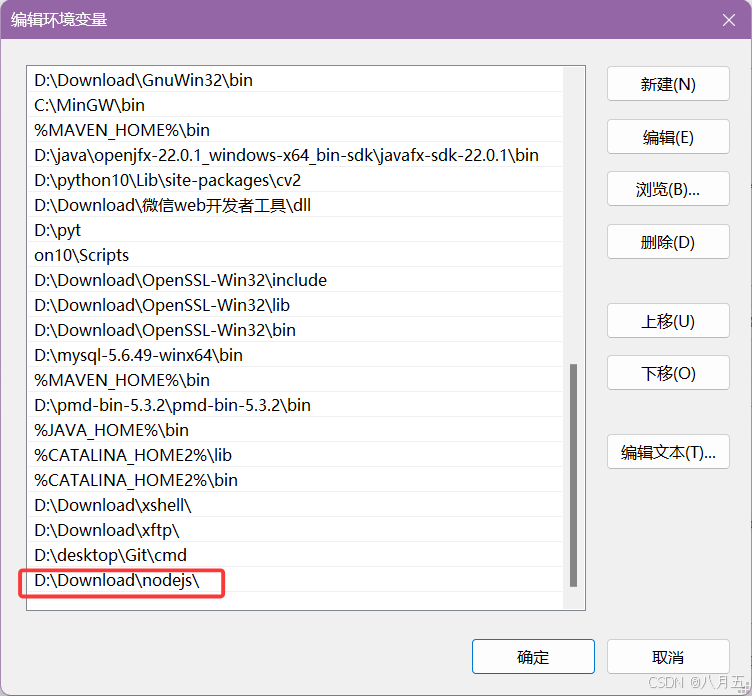Select D:\desktop\Git\cmd entry
The width and height of the screenshot is (752, 696).
point(295,554)
